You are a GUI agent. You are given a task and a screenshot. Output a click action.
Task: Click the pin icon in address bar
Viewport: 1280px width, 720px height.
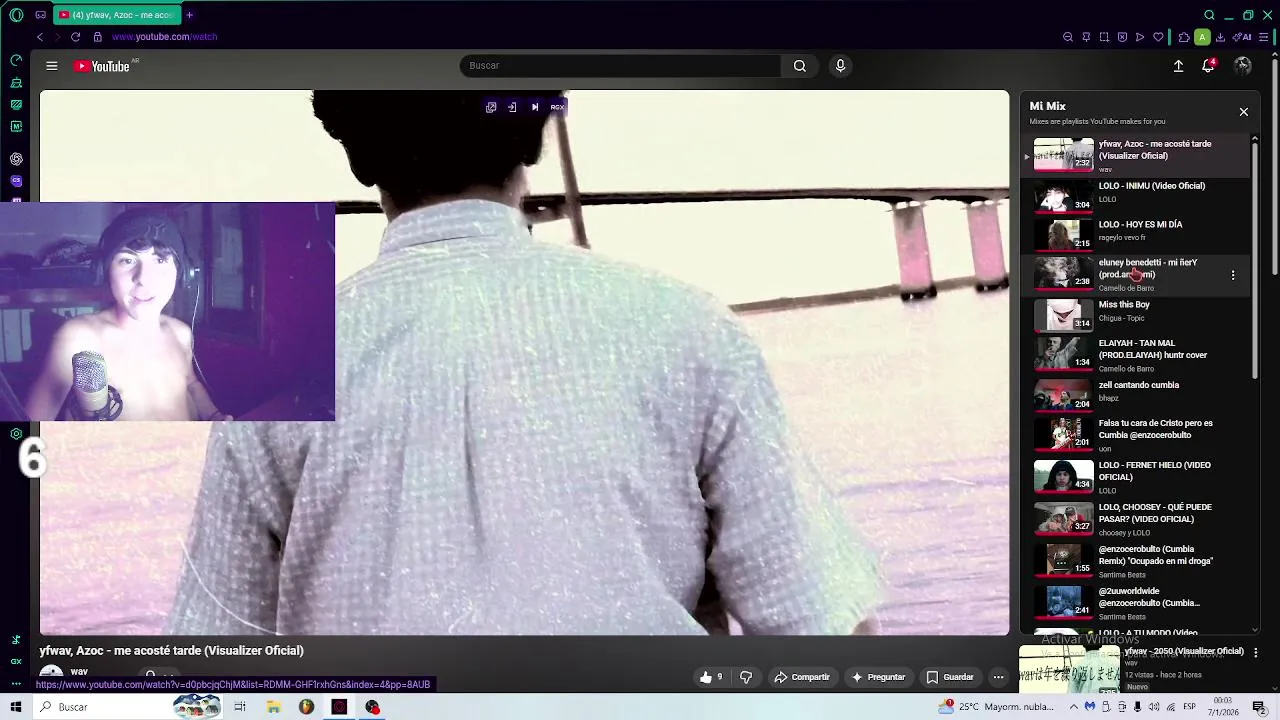point(1086,37)
